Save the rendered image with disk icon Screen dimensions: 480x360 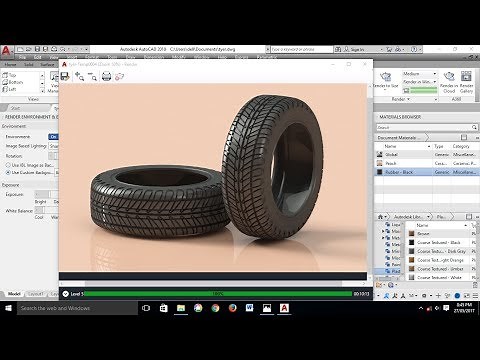click(65, 76)
